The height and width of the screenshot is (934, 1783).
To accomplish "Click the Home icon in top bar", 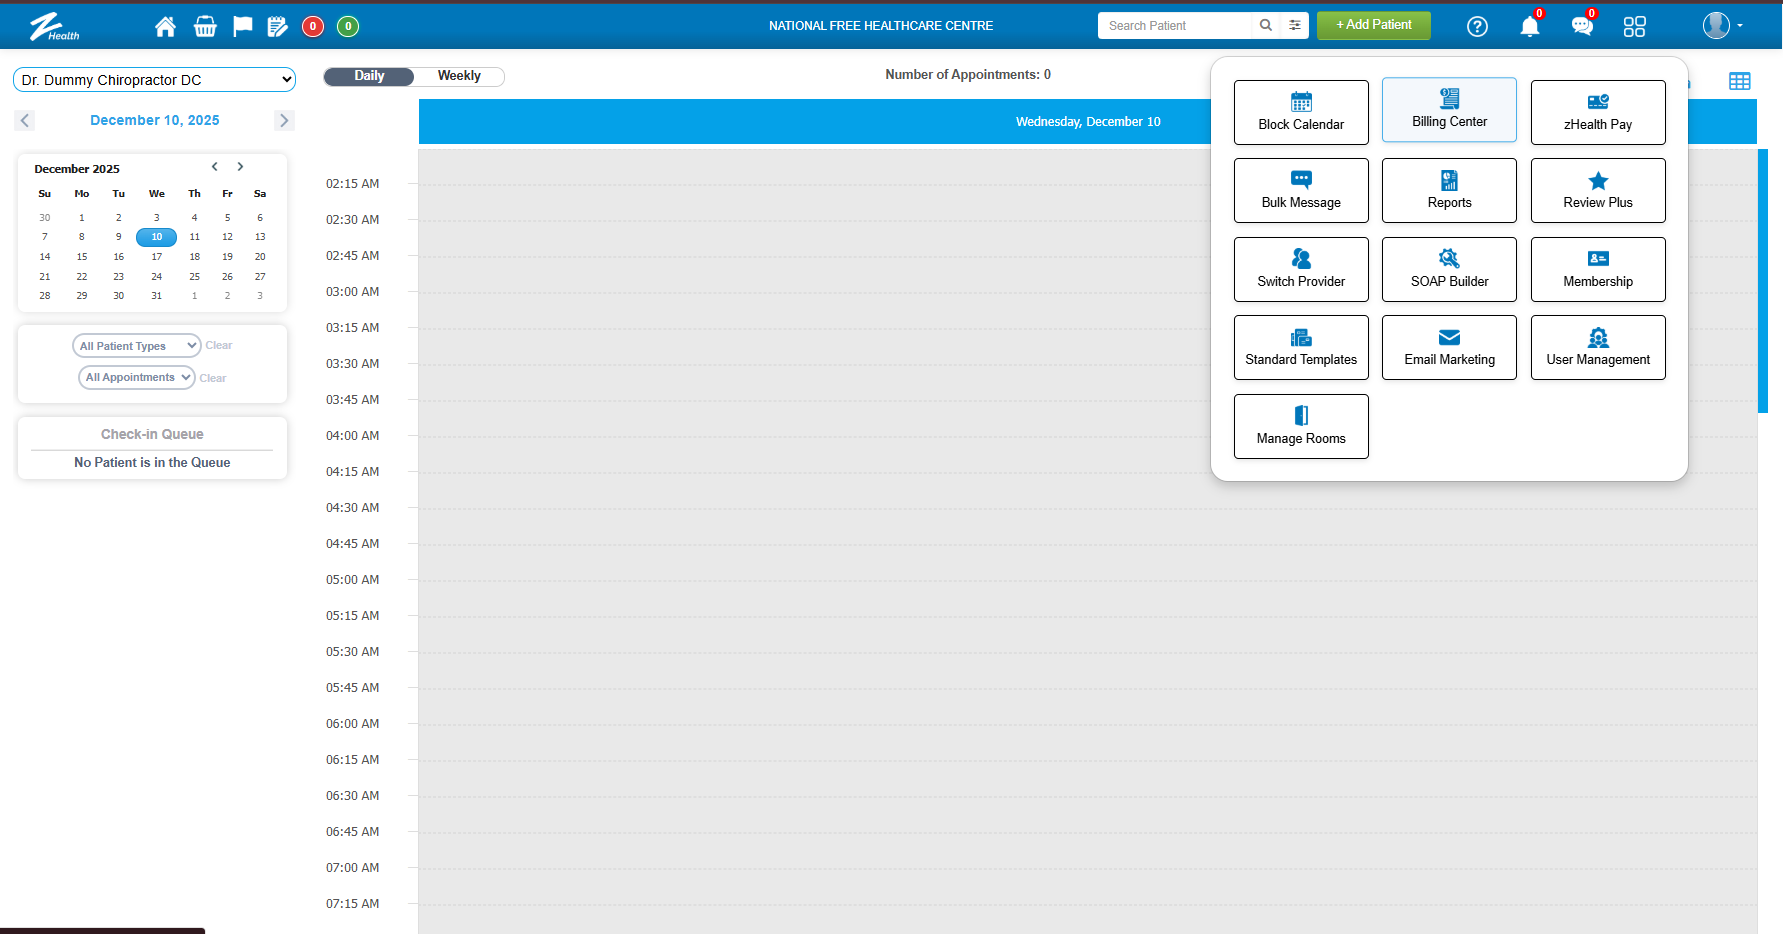I will pyautogui.click(x=165, y=26).
